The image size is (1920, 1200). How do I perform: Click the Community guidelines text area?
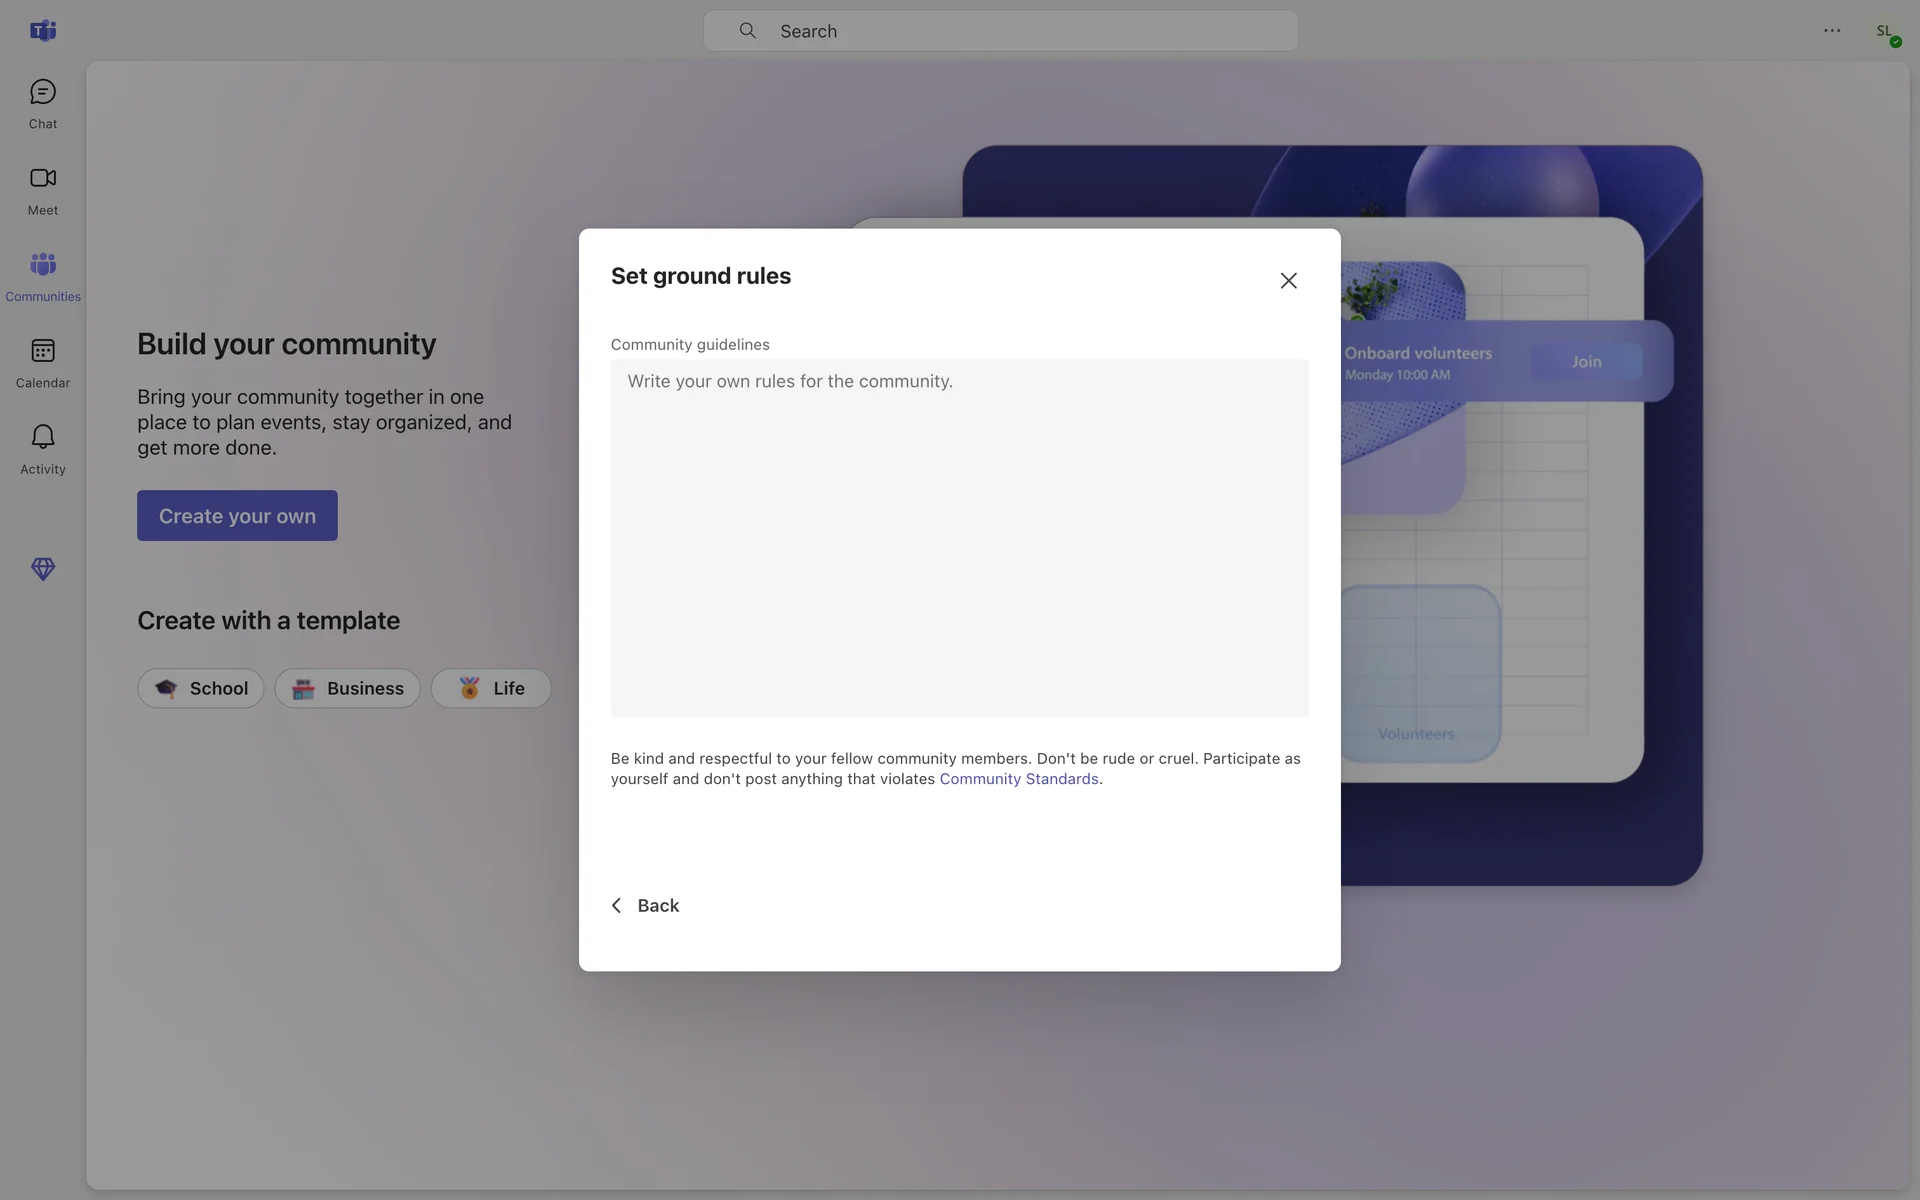click(959, 537)
